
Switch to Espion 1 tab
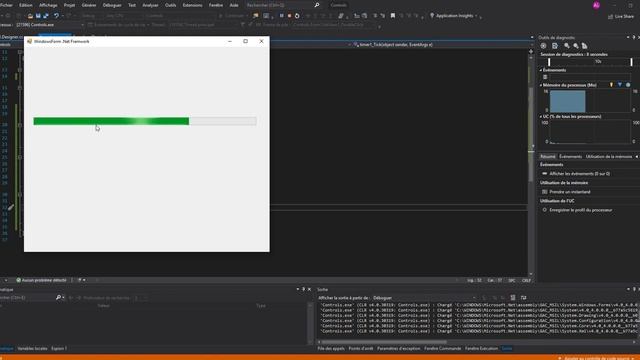pos(59,349)
